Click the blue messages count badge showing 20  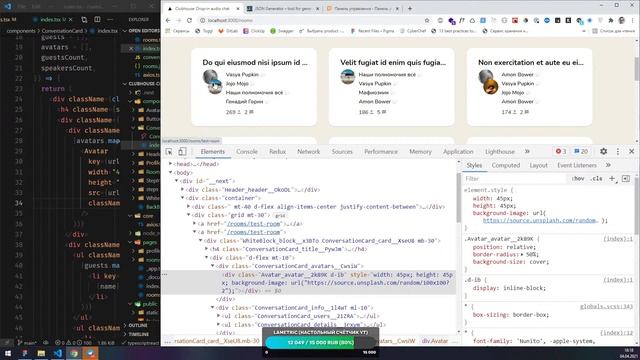[x=581, y=151]
